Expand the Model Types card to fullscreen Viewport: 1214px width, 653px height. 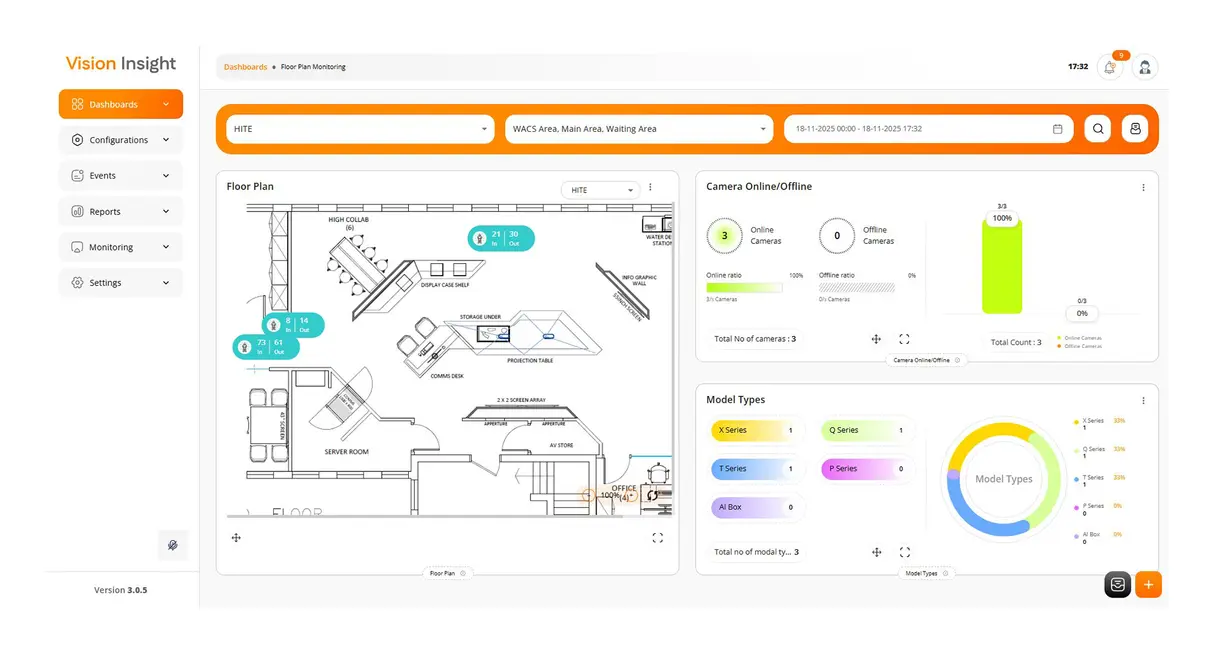click(904, 552)
